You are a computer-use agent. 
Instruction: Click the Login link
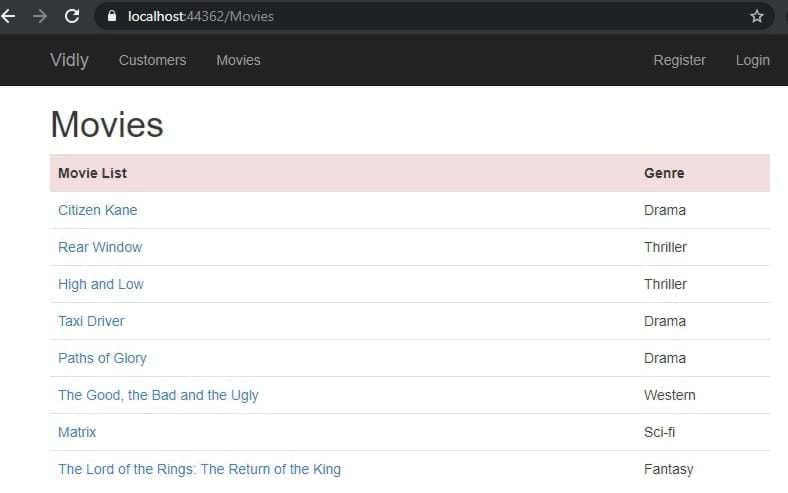tap(752, 60)
